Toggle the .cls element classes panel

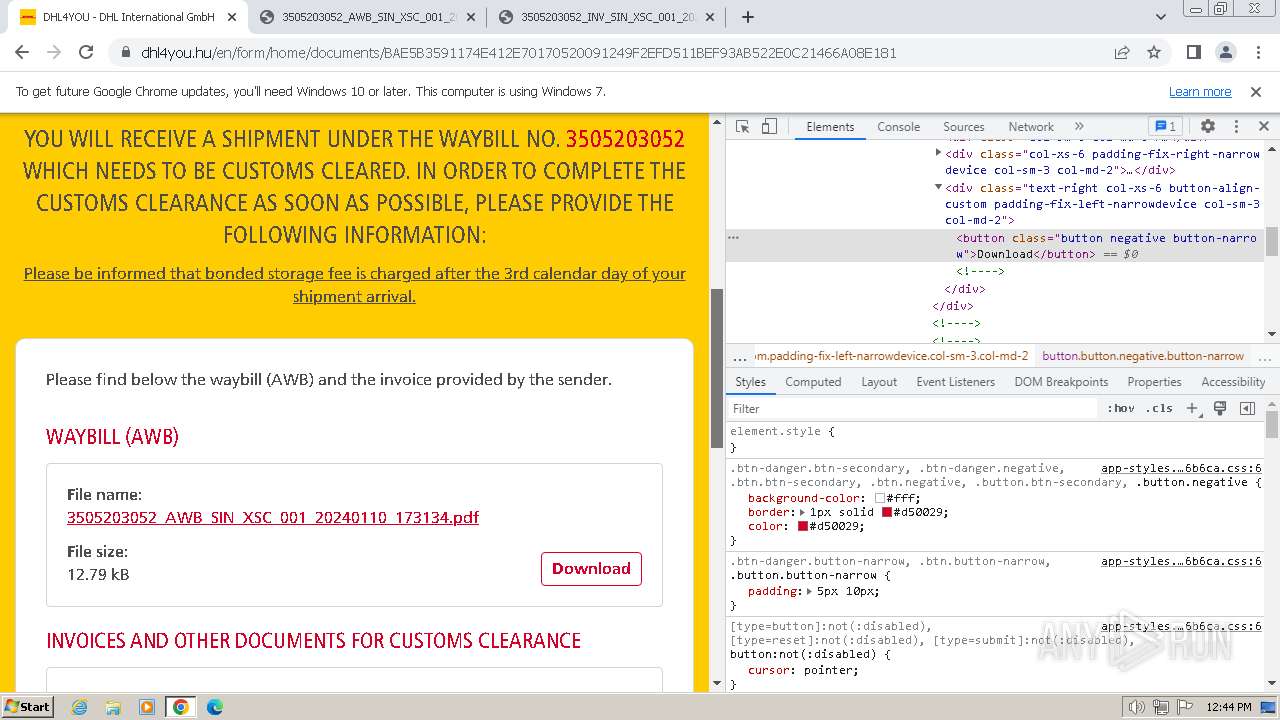[x=1160, y=408]
